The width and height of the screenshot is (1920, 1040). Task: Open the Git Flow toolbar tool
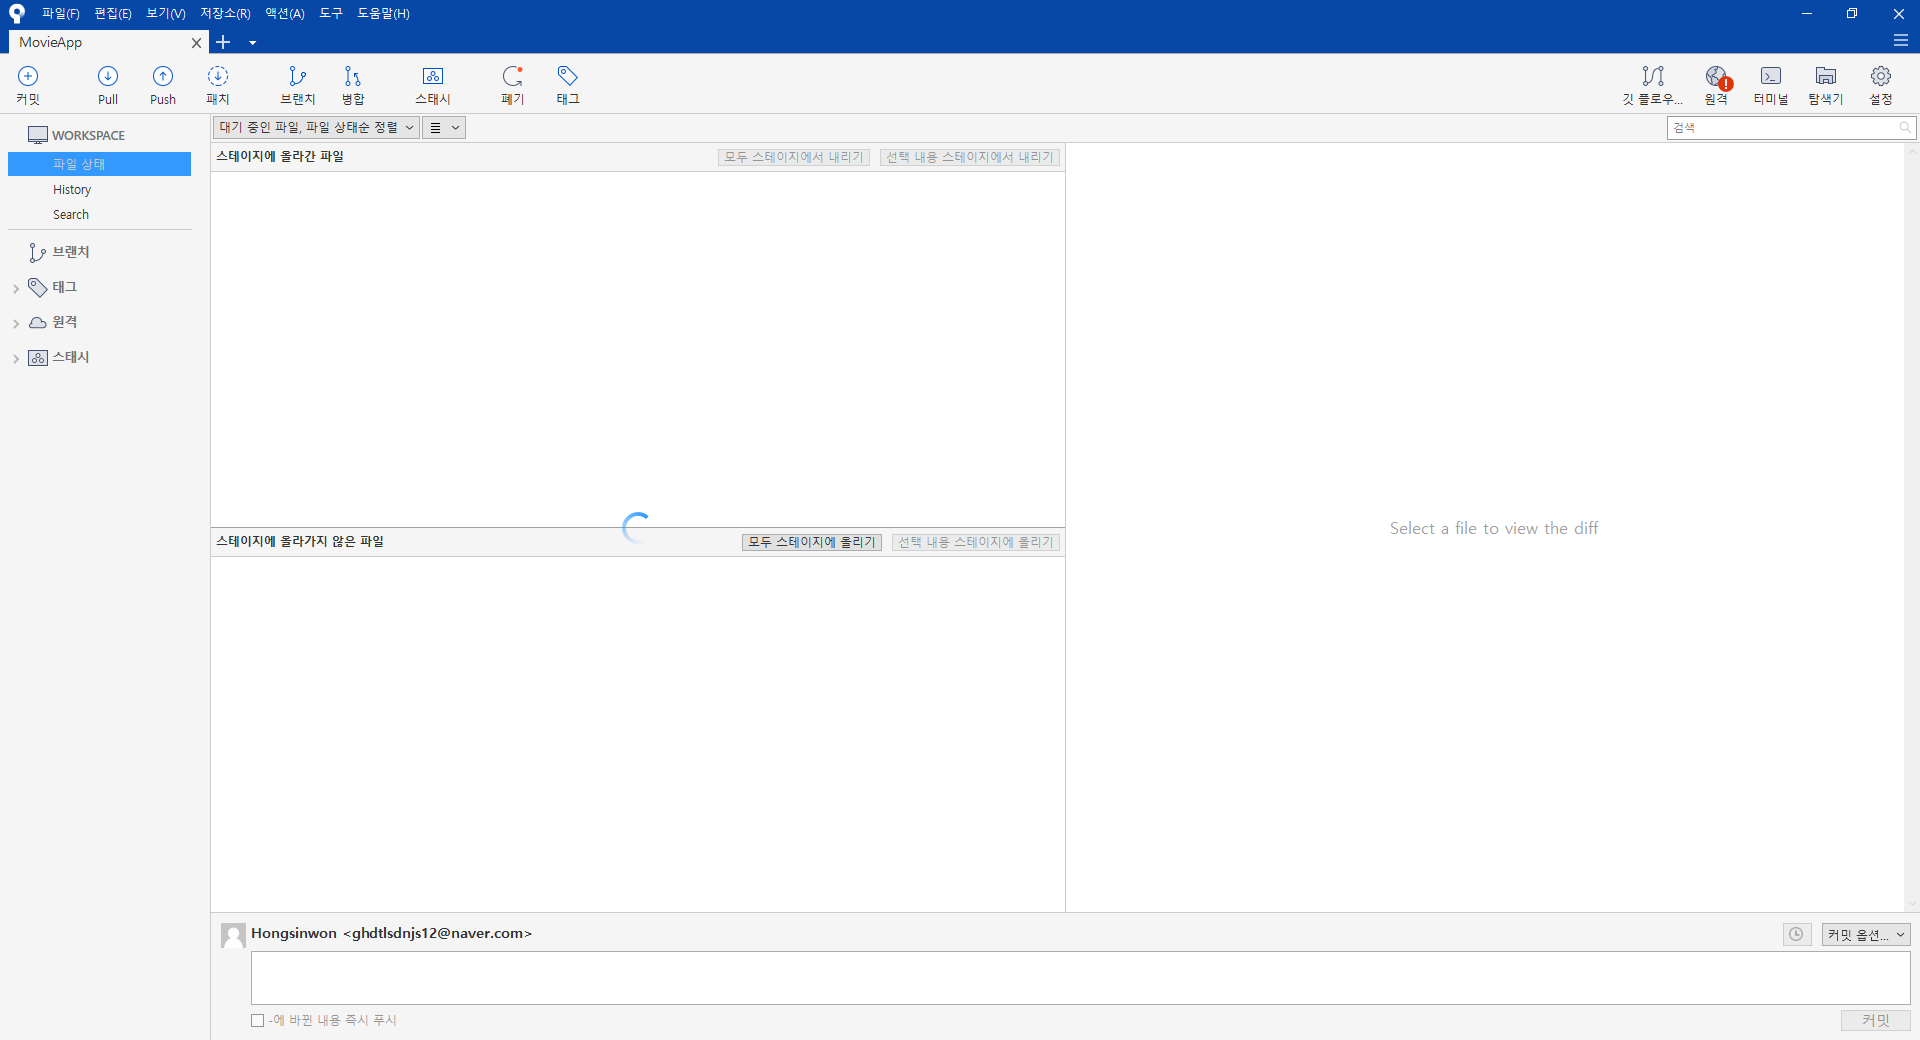tap(1653, 85)
